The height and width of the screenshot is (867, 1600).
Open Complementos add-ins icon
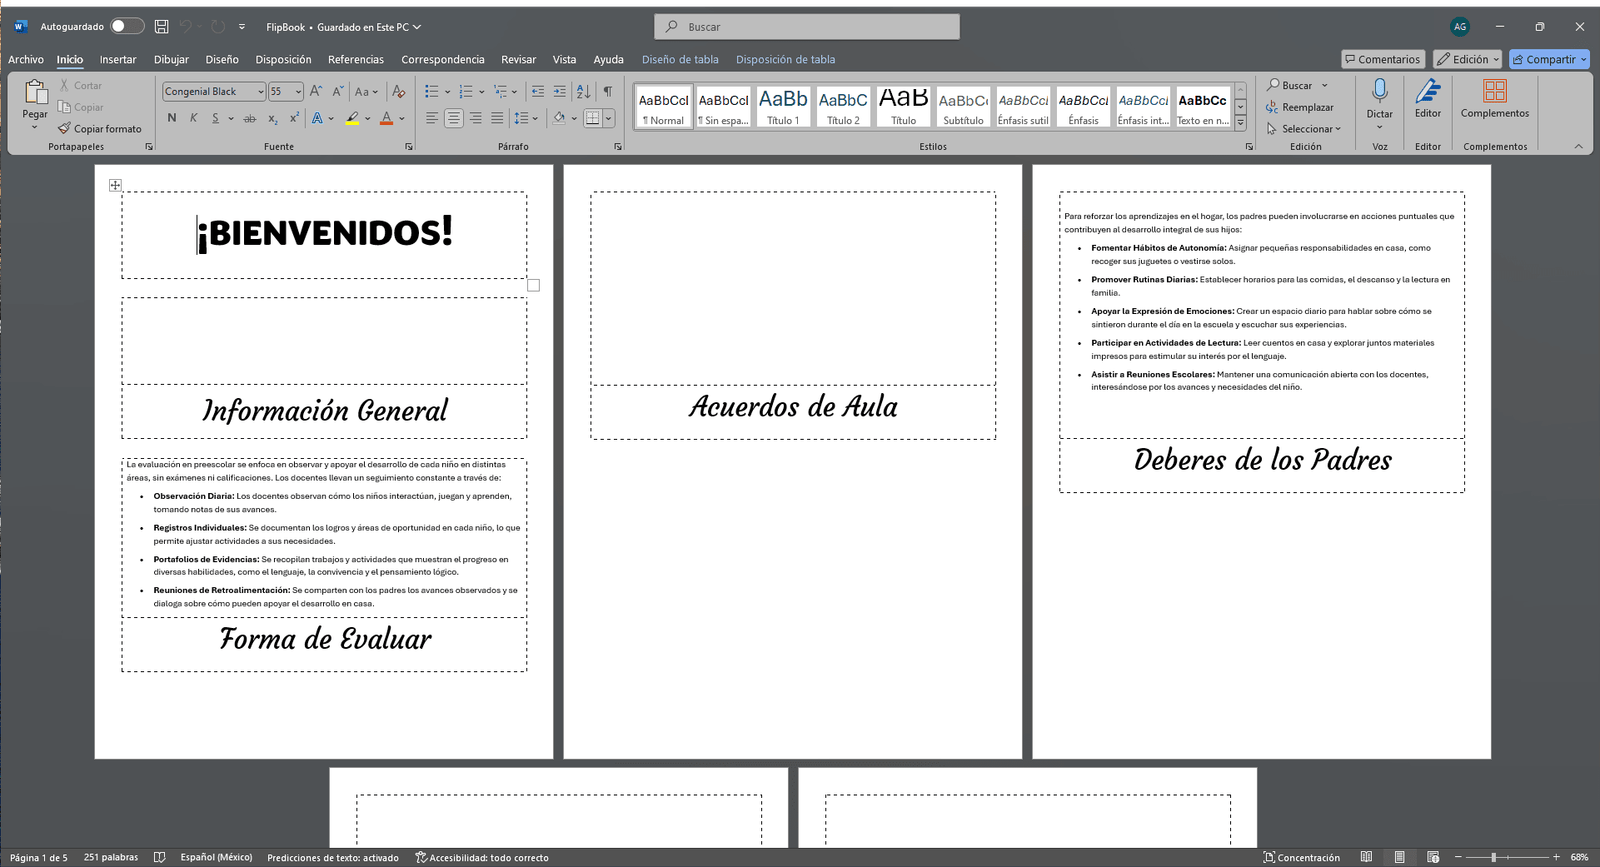point(1495,91)
